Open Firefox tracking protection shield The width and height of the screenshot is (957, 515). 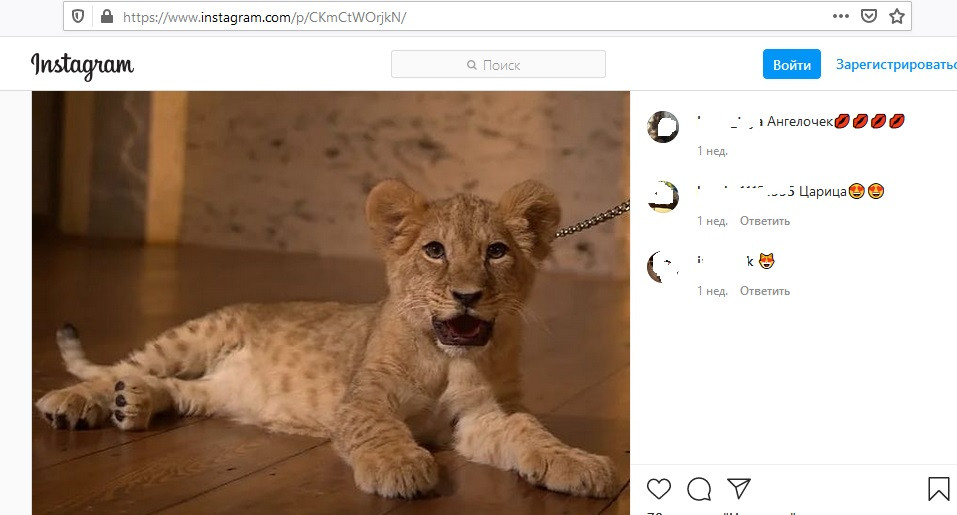tap(79, 17)
